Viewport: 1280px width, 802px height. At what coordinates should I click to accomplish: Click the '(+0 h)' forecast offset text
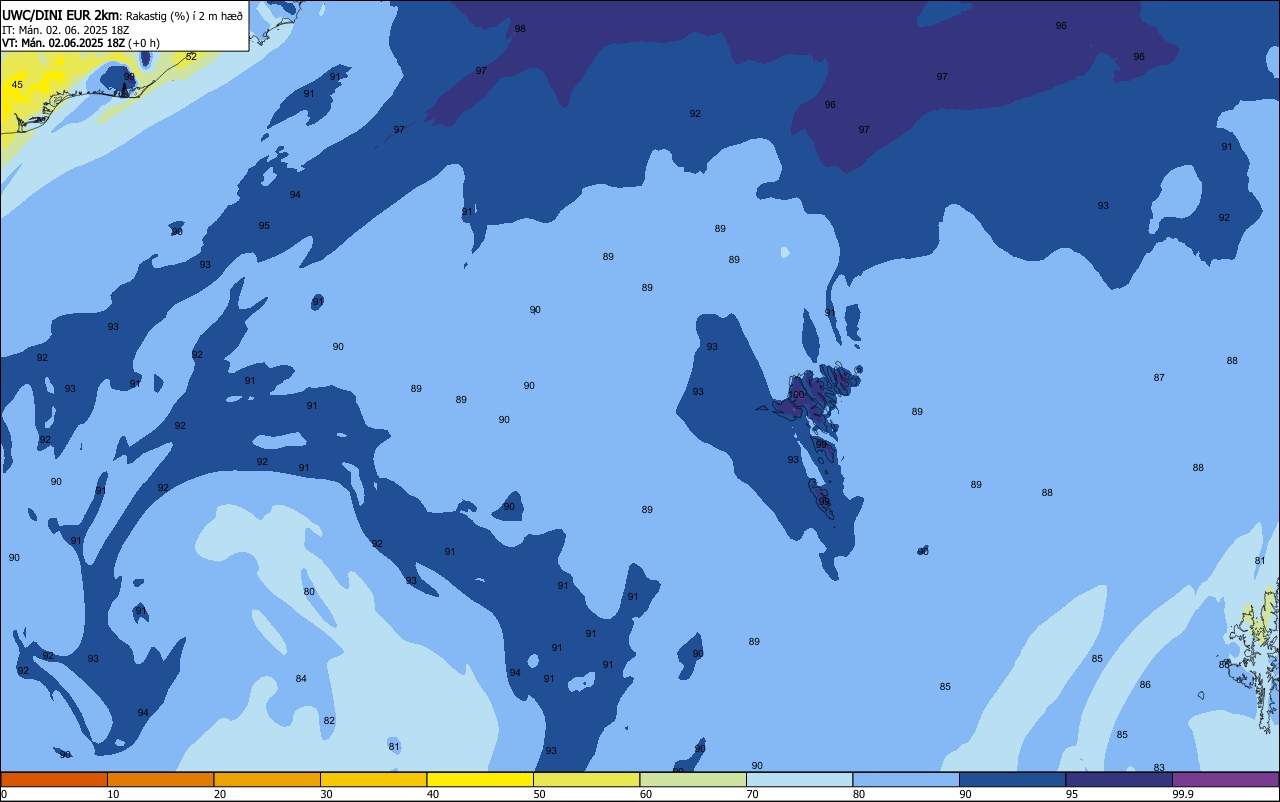tap(144, 43)
